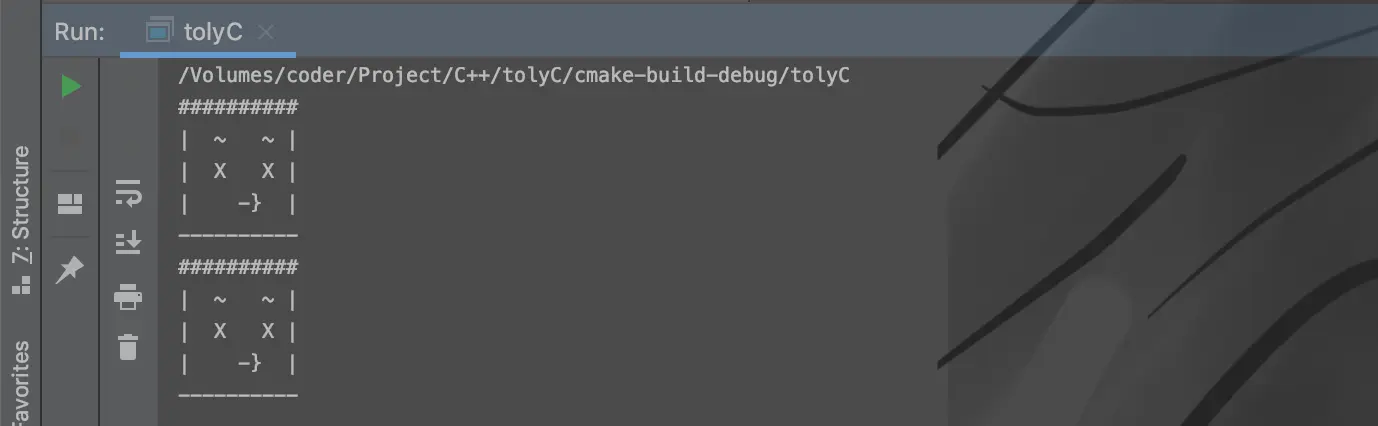Click the Scroll to End icon
The image size is (1378, 426).
[x=128, y=242]
